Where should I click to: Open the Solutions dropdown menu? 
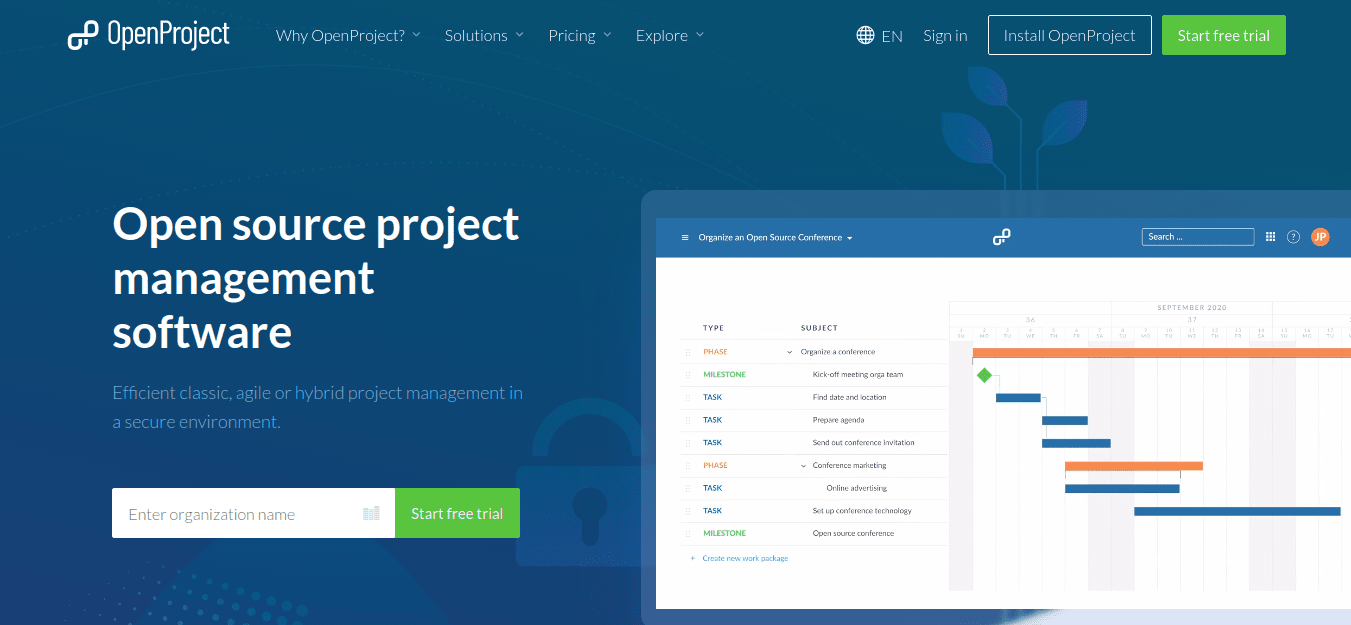484,35
